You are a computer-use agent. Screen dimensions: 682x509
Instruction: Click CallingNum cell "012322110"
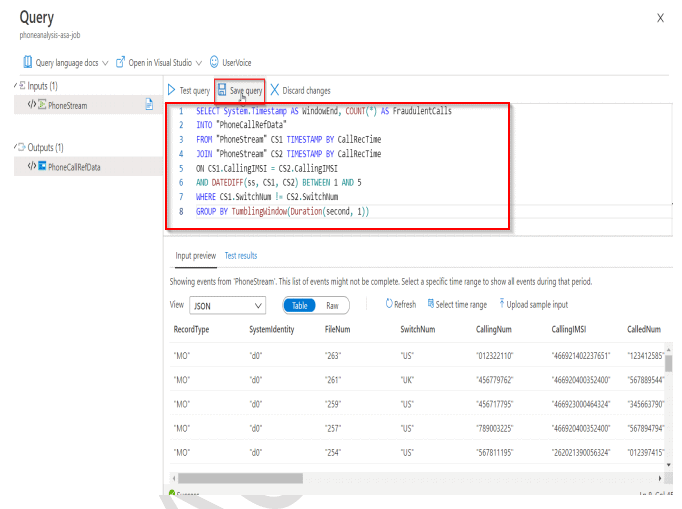495,356
